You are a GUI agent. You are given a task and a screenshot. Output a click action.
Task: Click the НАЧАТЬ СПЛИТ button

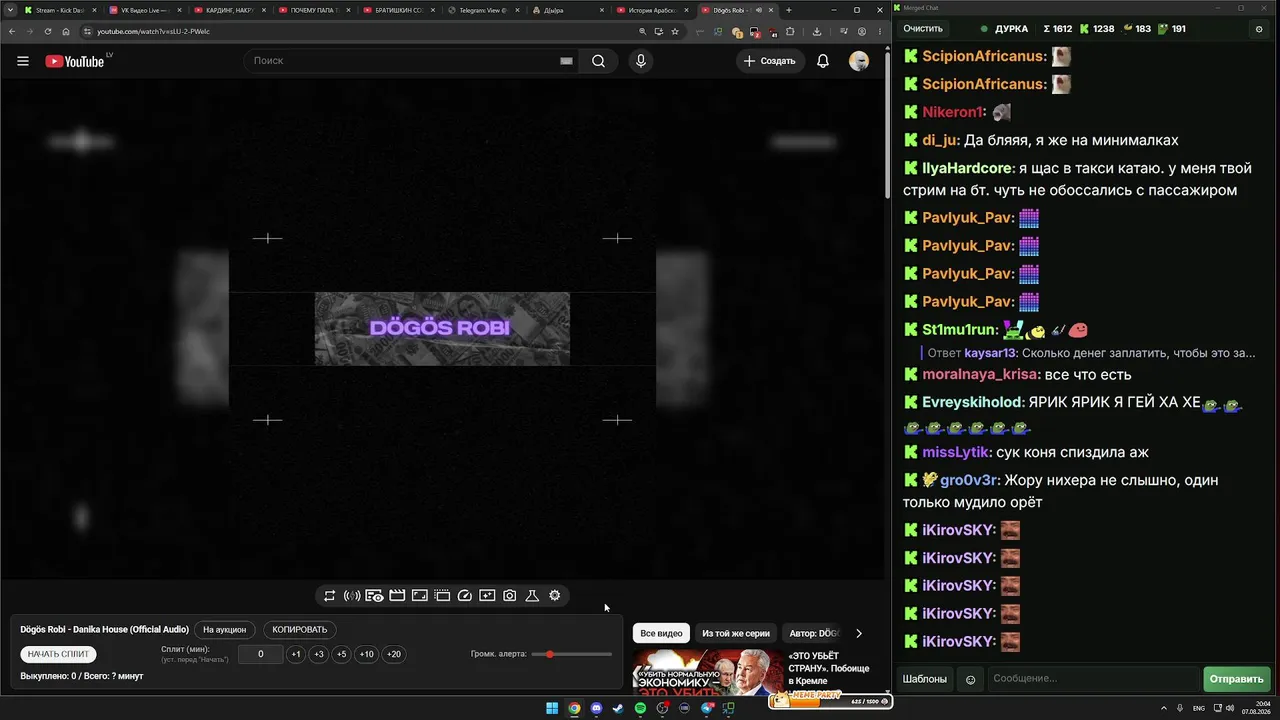tap(59, 654)
